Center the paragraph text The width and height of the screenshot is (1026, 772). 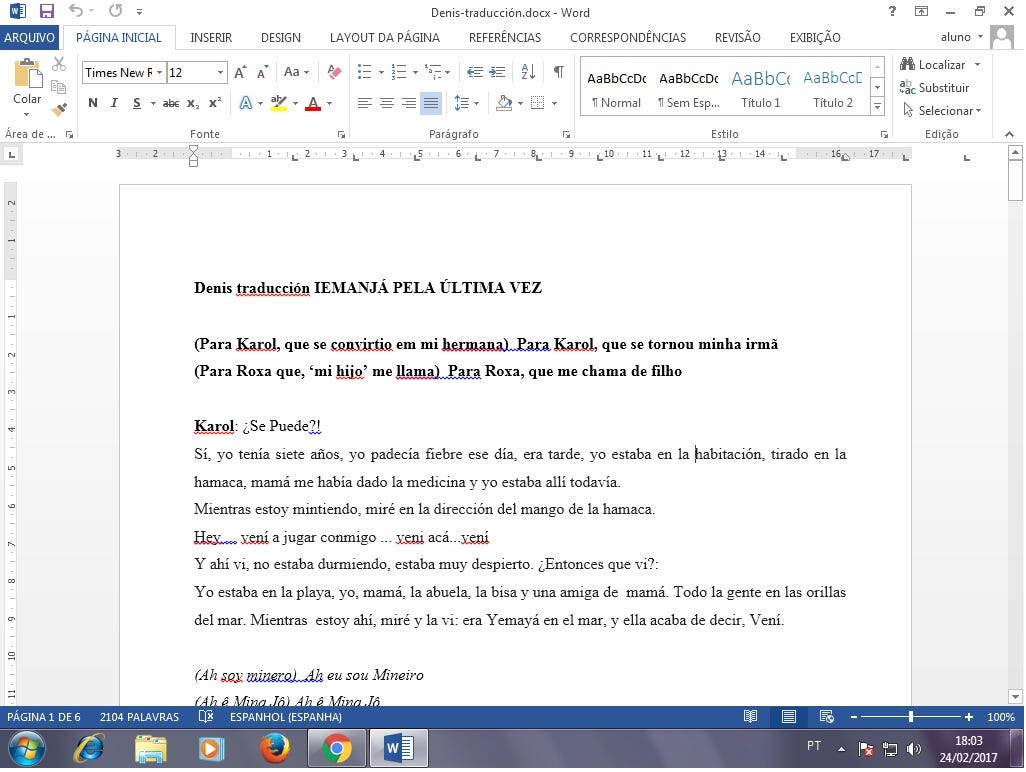(387, 103)
